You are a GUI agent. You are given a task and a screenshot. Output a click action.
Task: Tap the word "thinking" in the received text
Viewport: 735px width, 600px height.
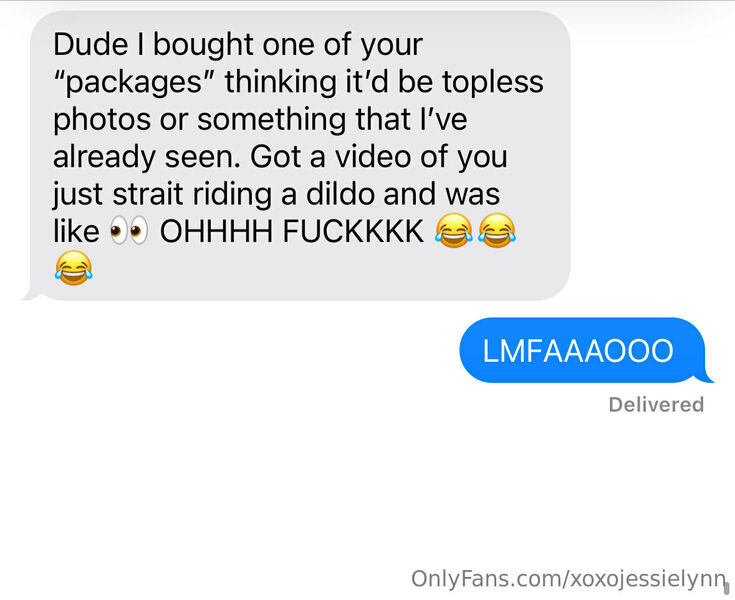[x=280, y=82]
